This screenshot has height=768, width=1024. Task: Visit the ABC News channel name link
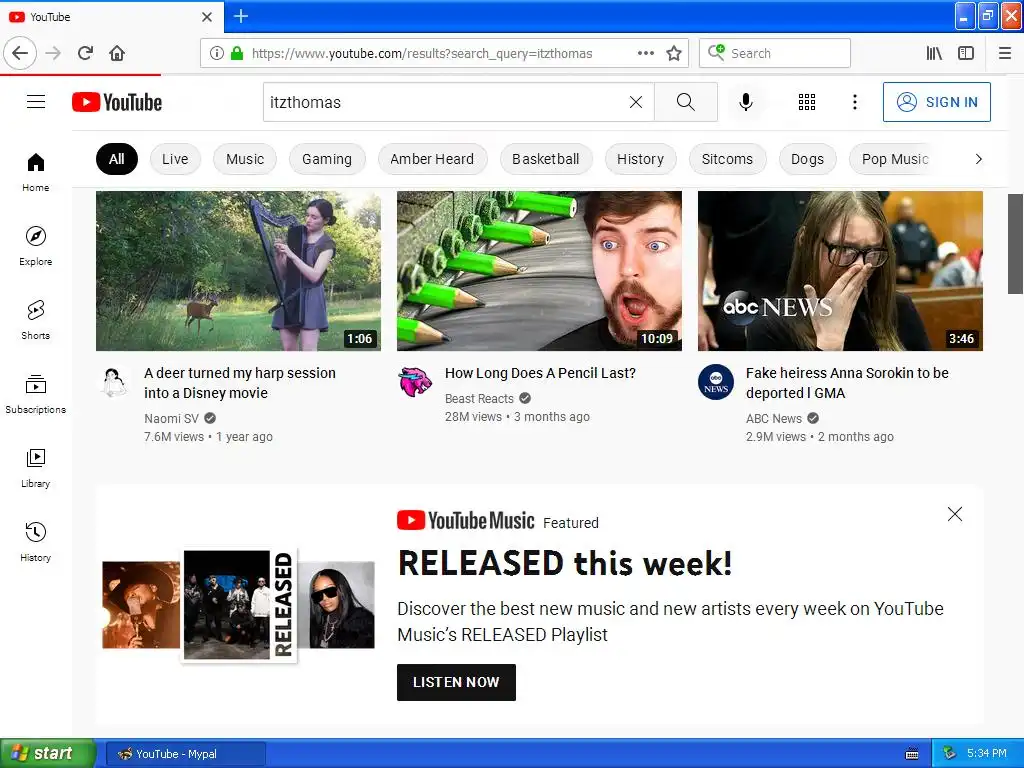tap(774, 418)
